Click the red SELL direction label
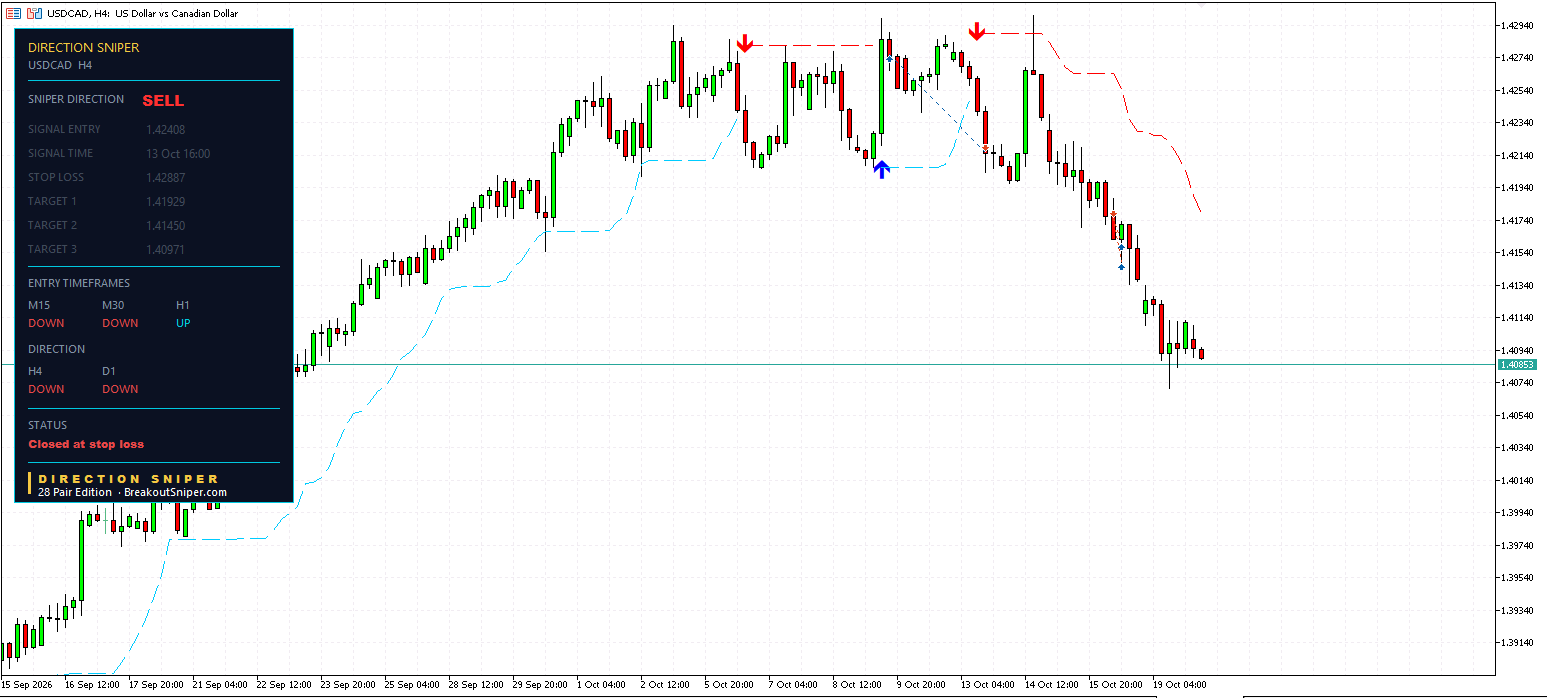This screenshot has height=698, width=1547. tap(163, 100)
